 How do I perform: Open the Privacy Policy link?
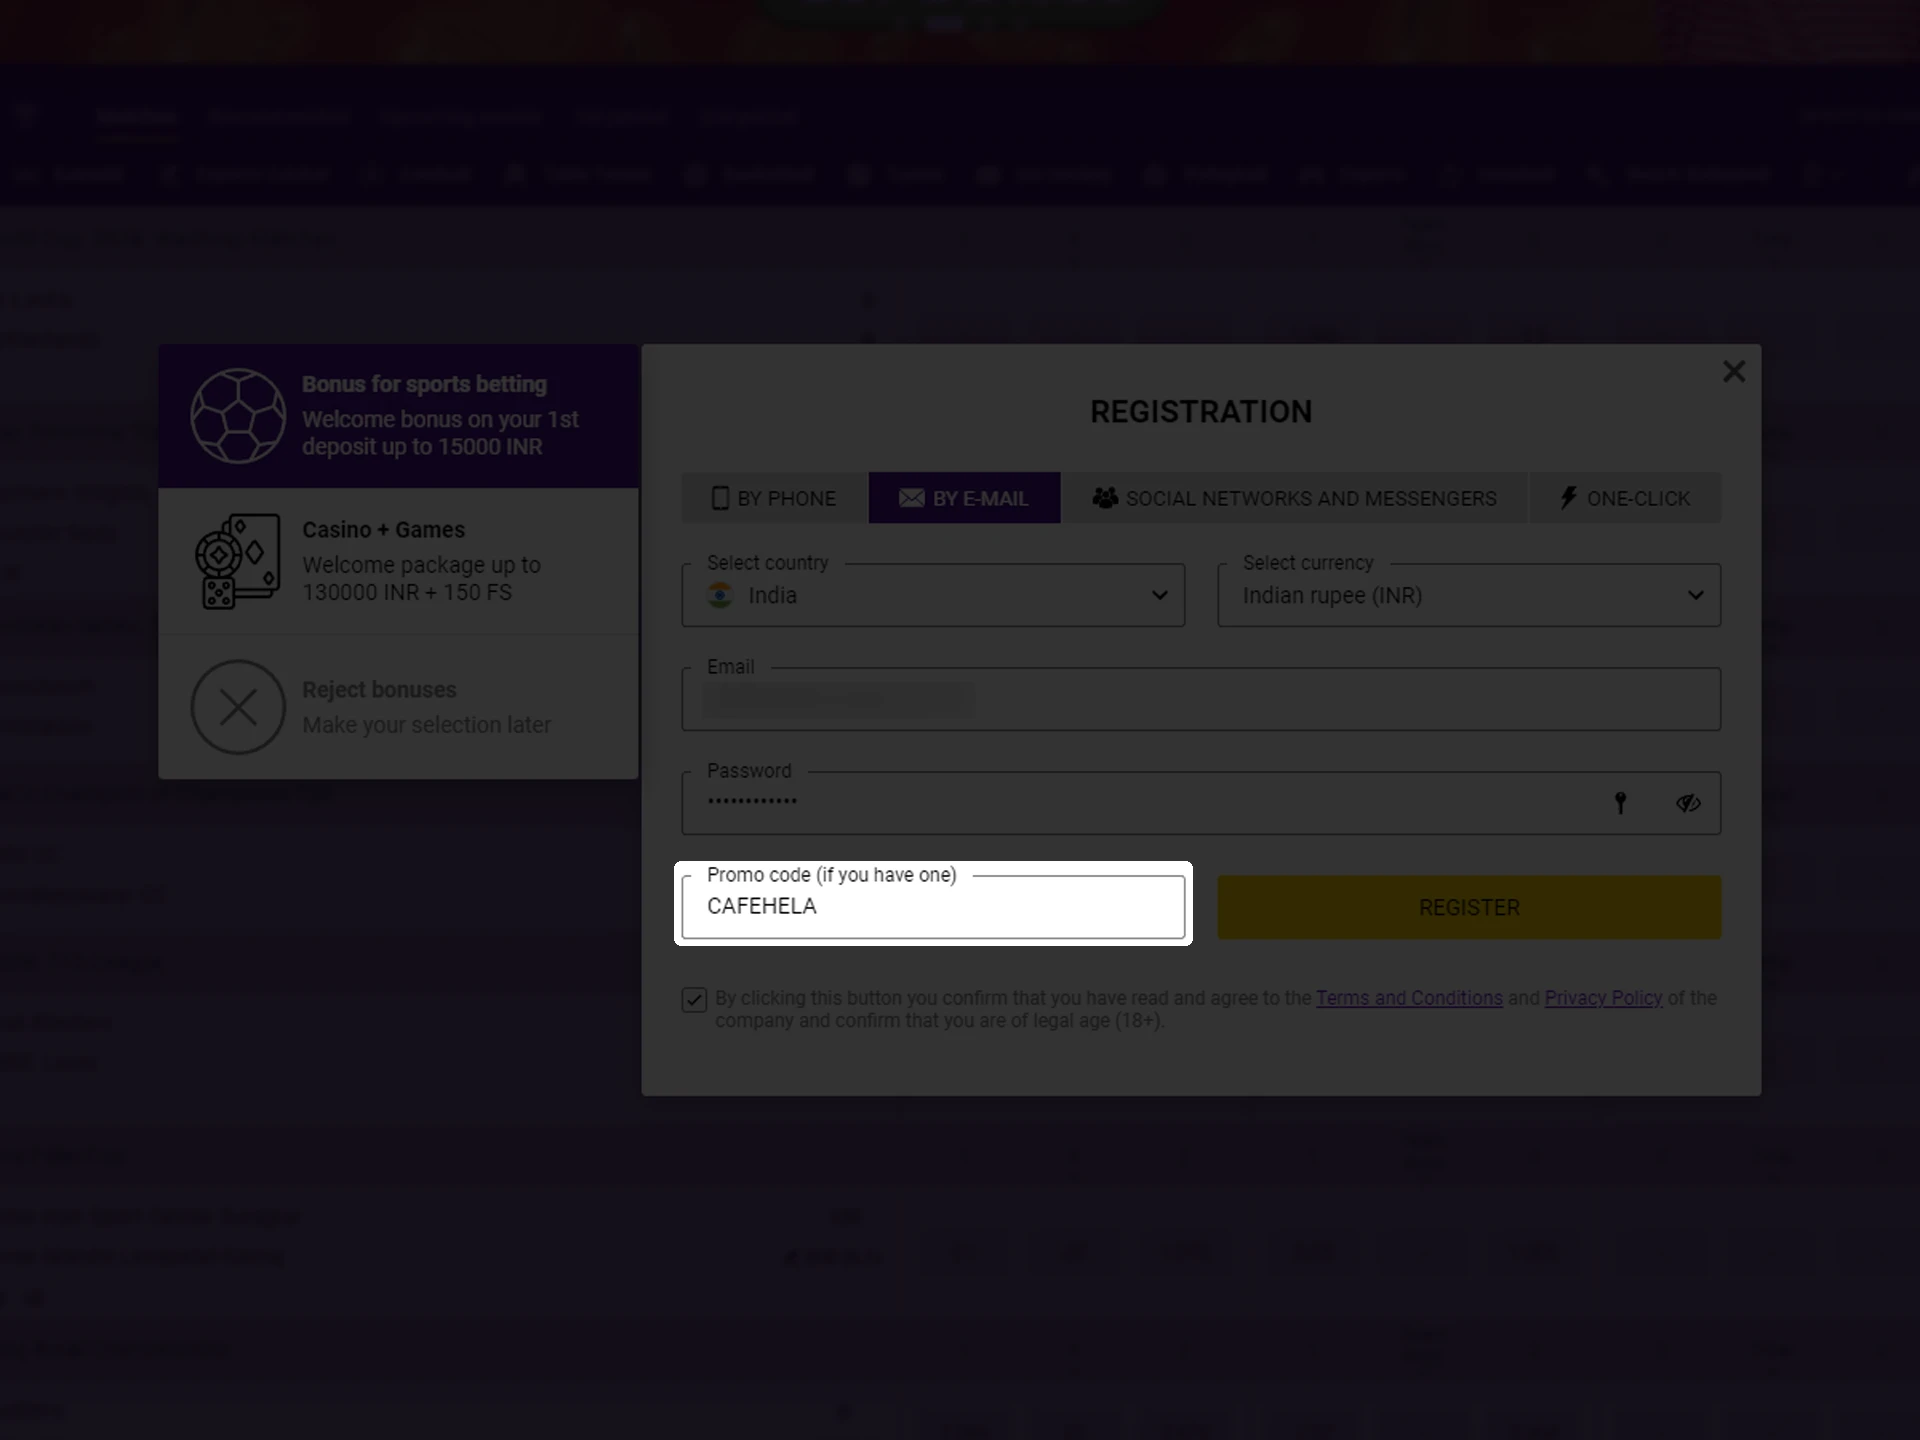(1603, 998)
